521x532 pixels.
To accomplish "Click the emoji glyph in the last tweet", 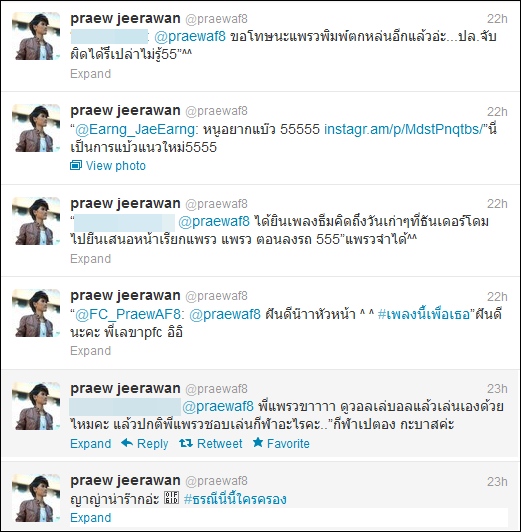I will [x=171, y=498].
